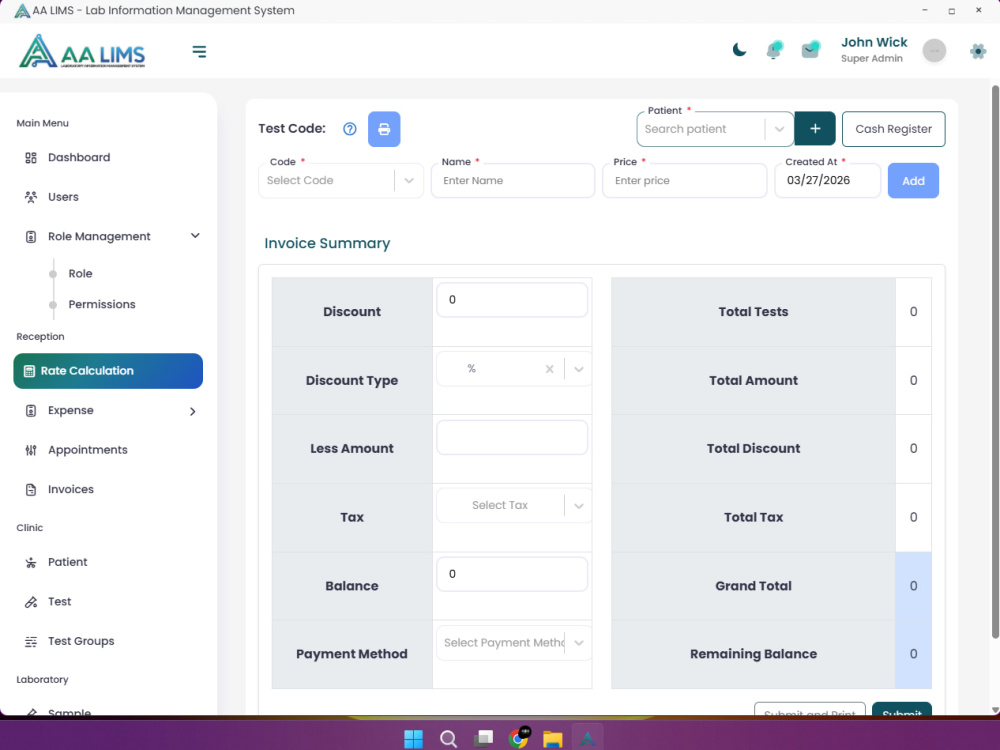Click the Users people icon

click(31, 197)
